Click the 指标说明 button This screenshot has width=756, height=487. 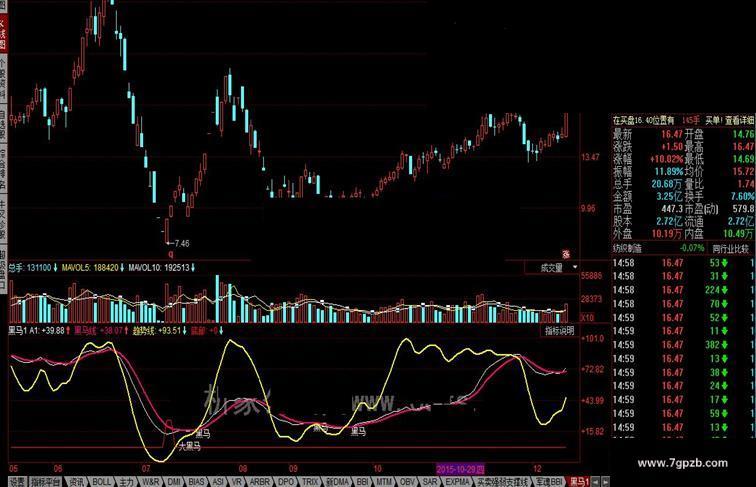(559, 331)
